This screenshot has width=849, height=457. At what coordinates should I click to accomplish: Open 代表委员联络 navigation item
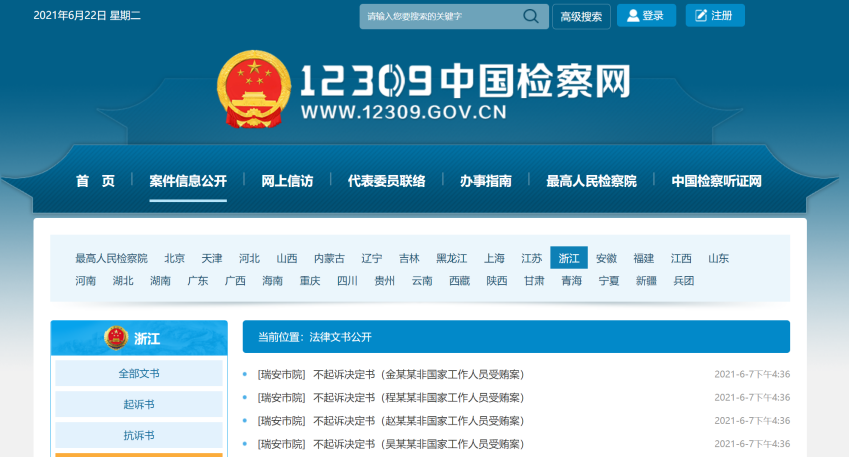pyautogui.click(x=387, y=181)
